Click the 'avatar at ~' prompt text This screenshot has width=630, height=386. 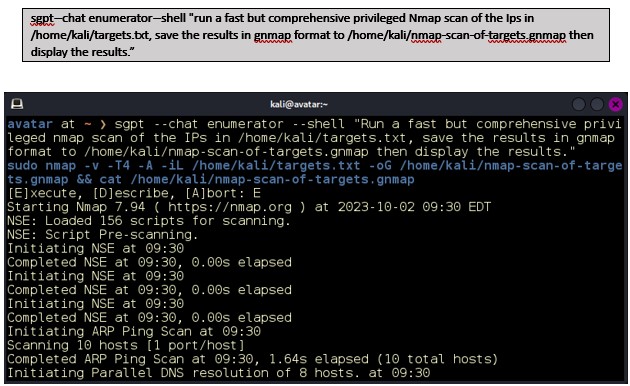coord(49,124)
